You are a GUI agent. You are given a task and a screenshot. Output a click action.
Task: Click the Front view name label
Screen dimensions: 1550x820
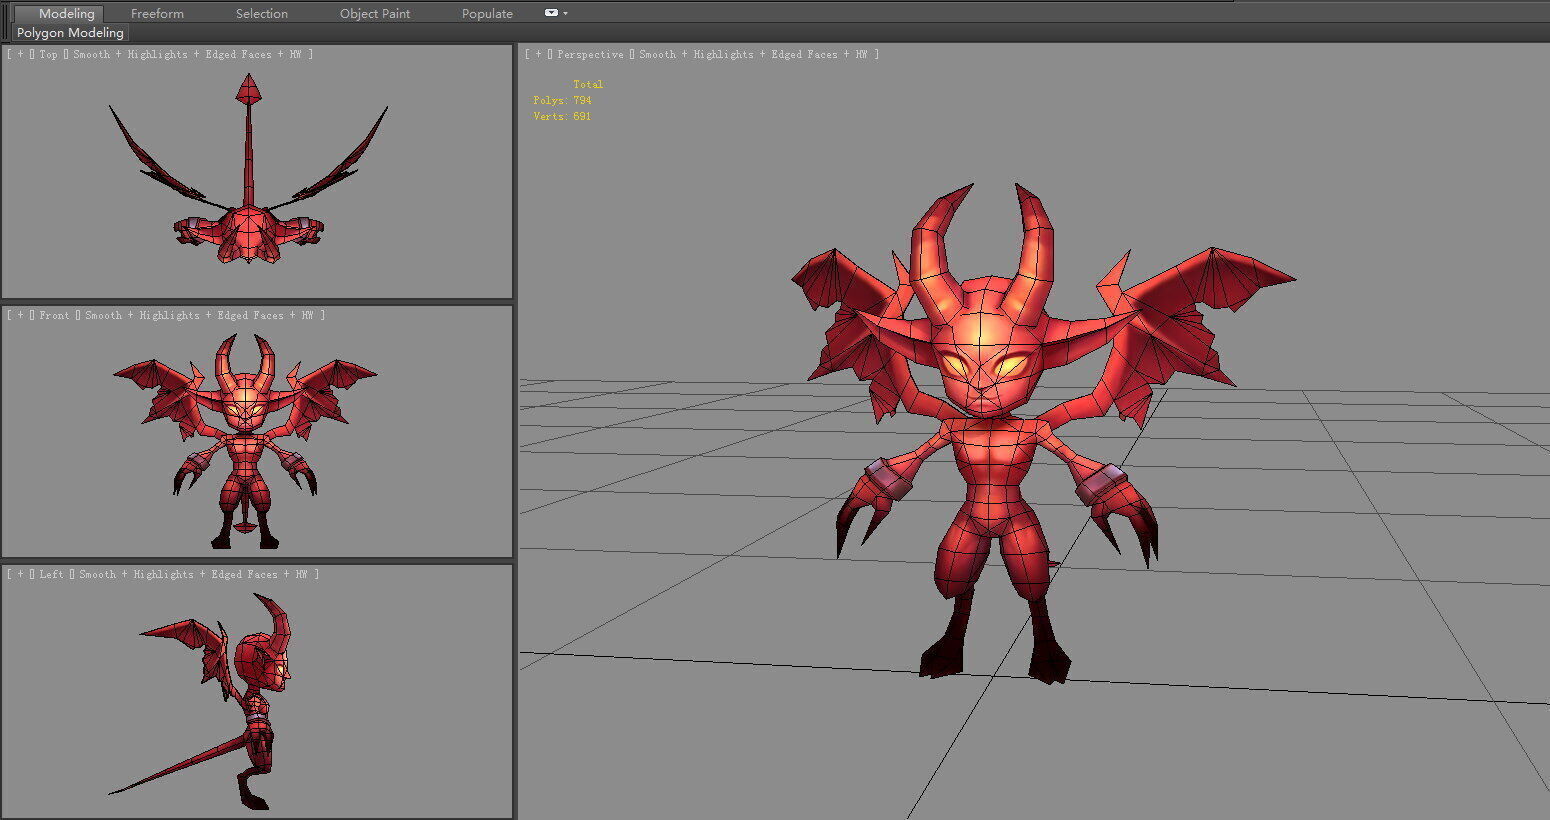click(54, 315)
